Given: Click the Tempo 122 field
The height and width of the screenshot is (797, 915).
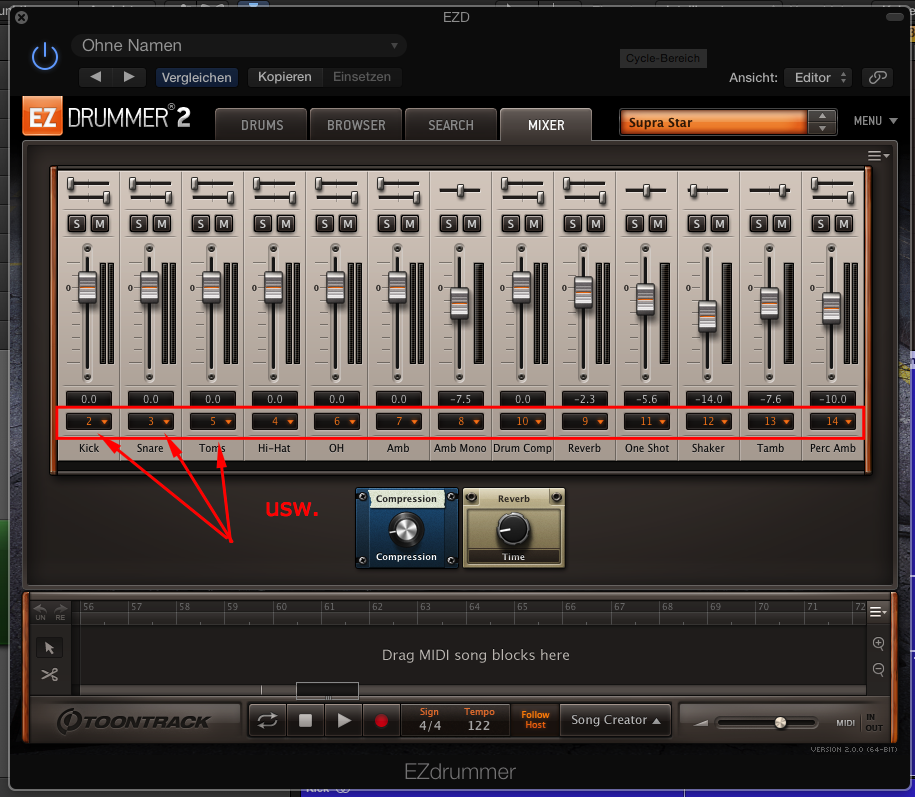Looking at the screenshot, I should click(x=479, y=719).
